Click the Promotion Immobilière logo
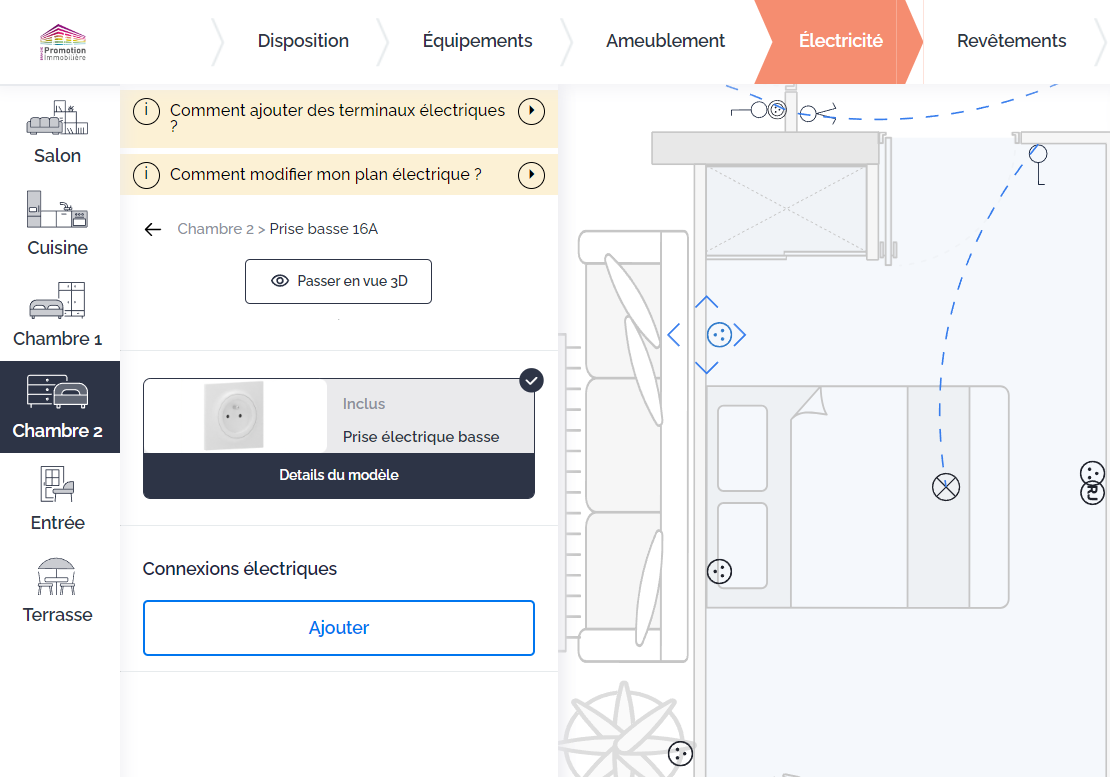Viewport: 1110px width, 777px height. 64,42
